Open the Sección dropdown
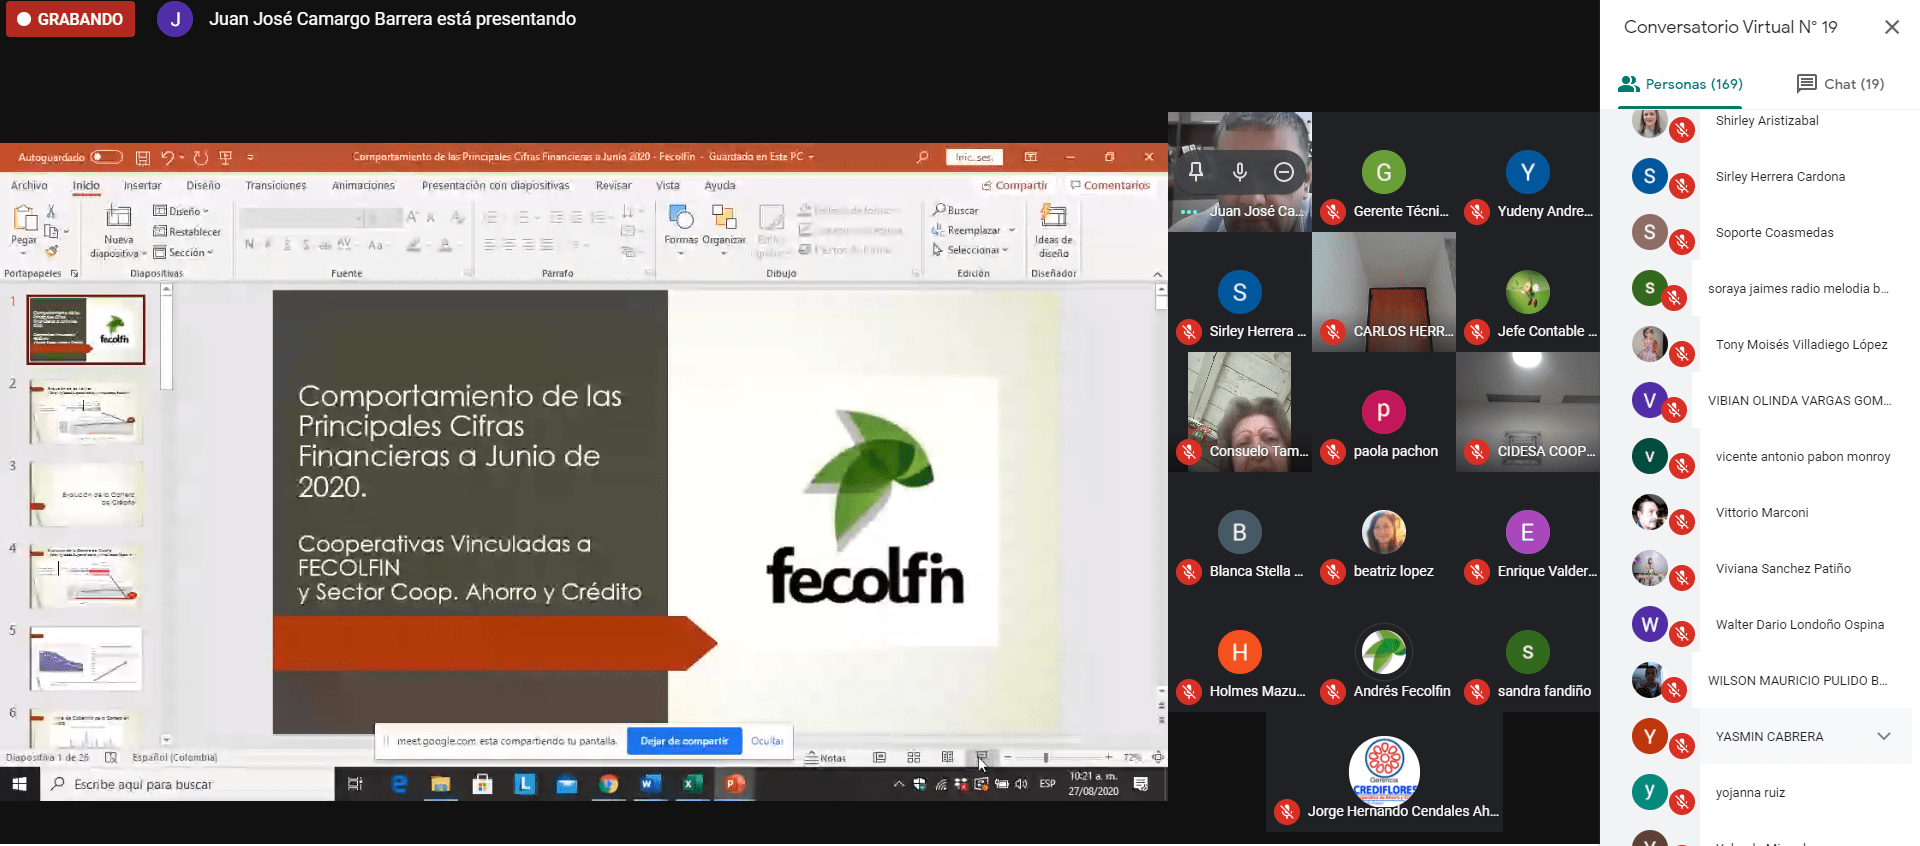This screenshot has height=846, width=1920. pyautogui.click(x=183, y=252)
